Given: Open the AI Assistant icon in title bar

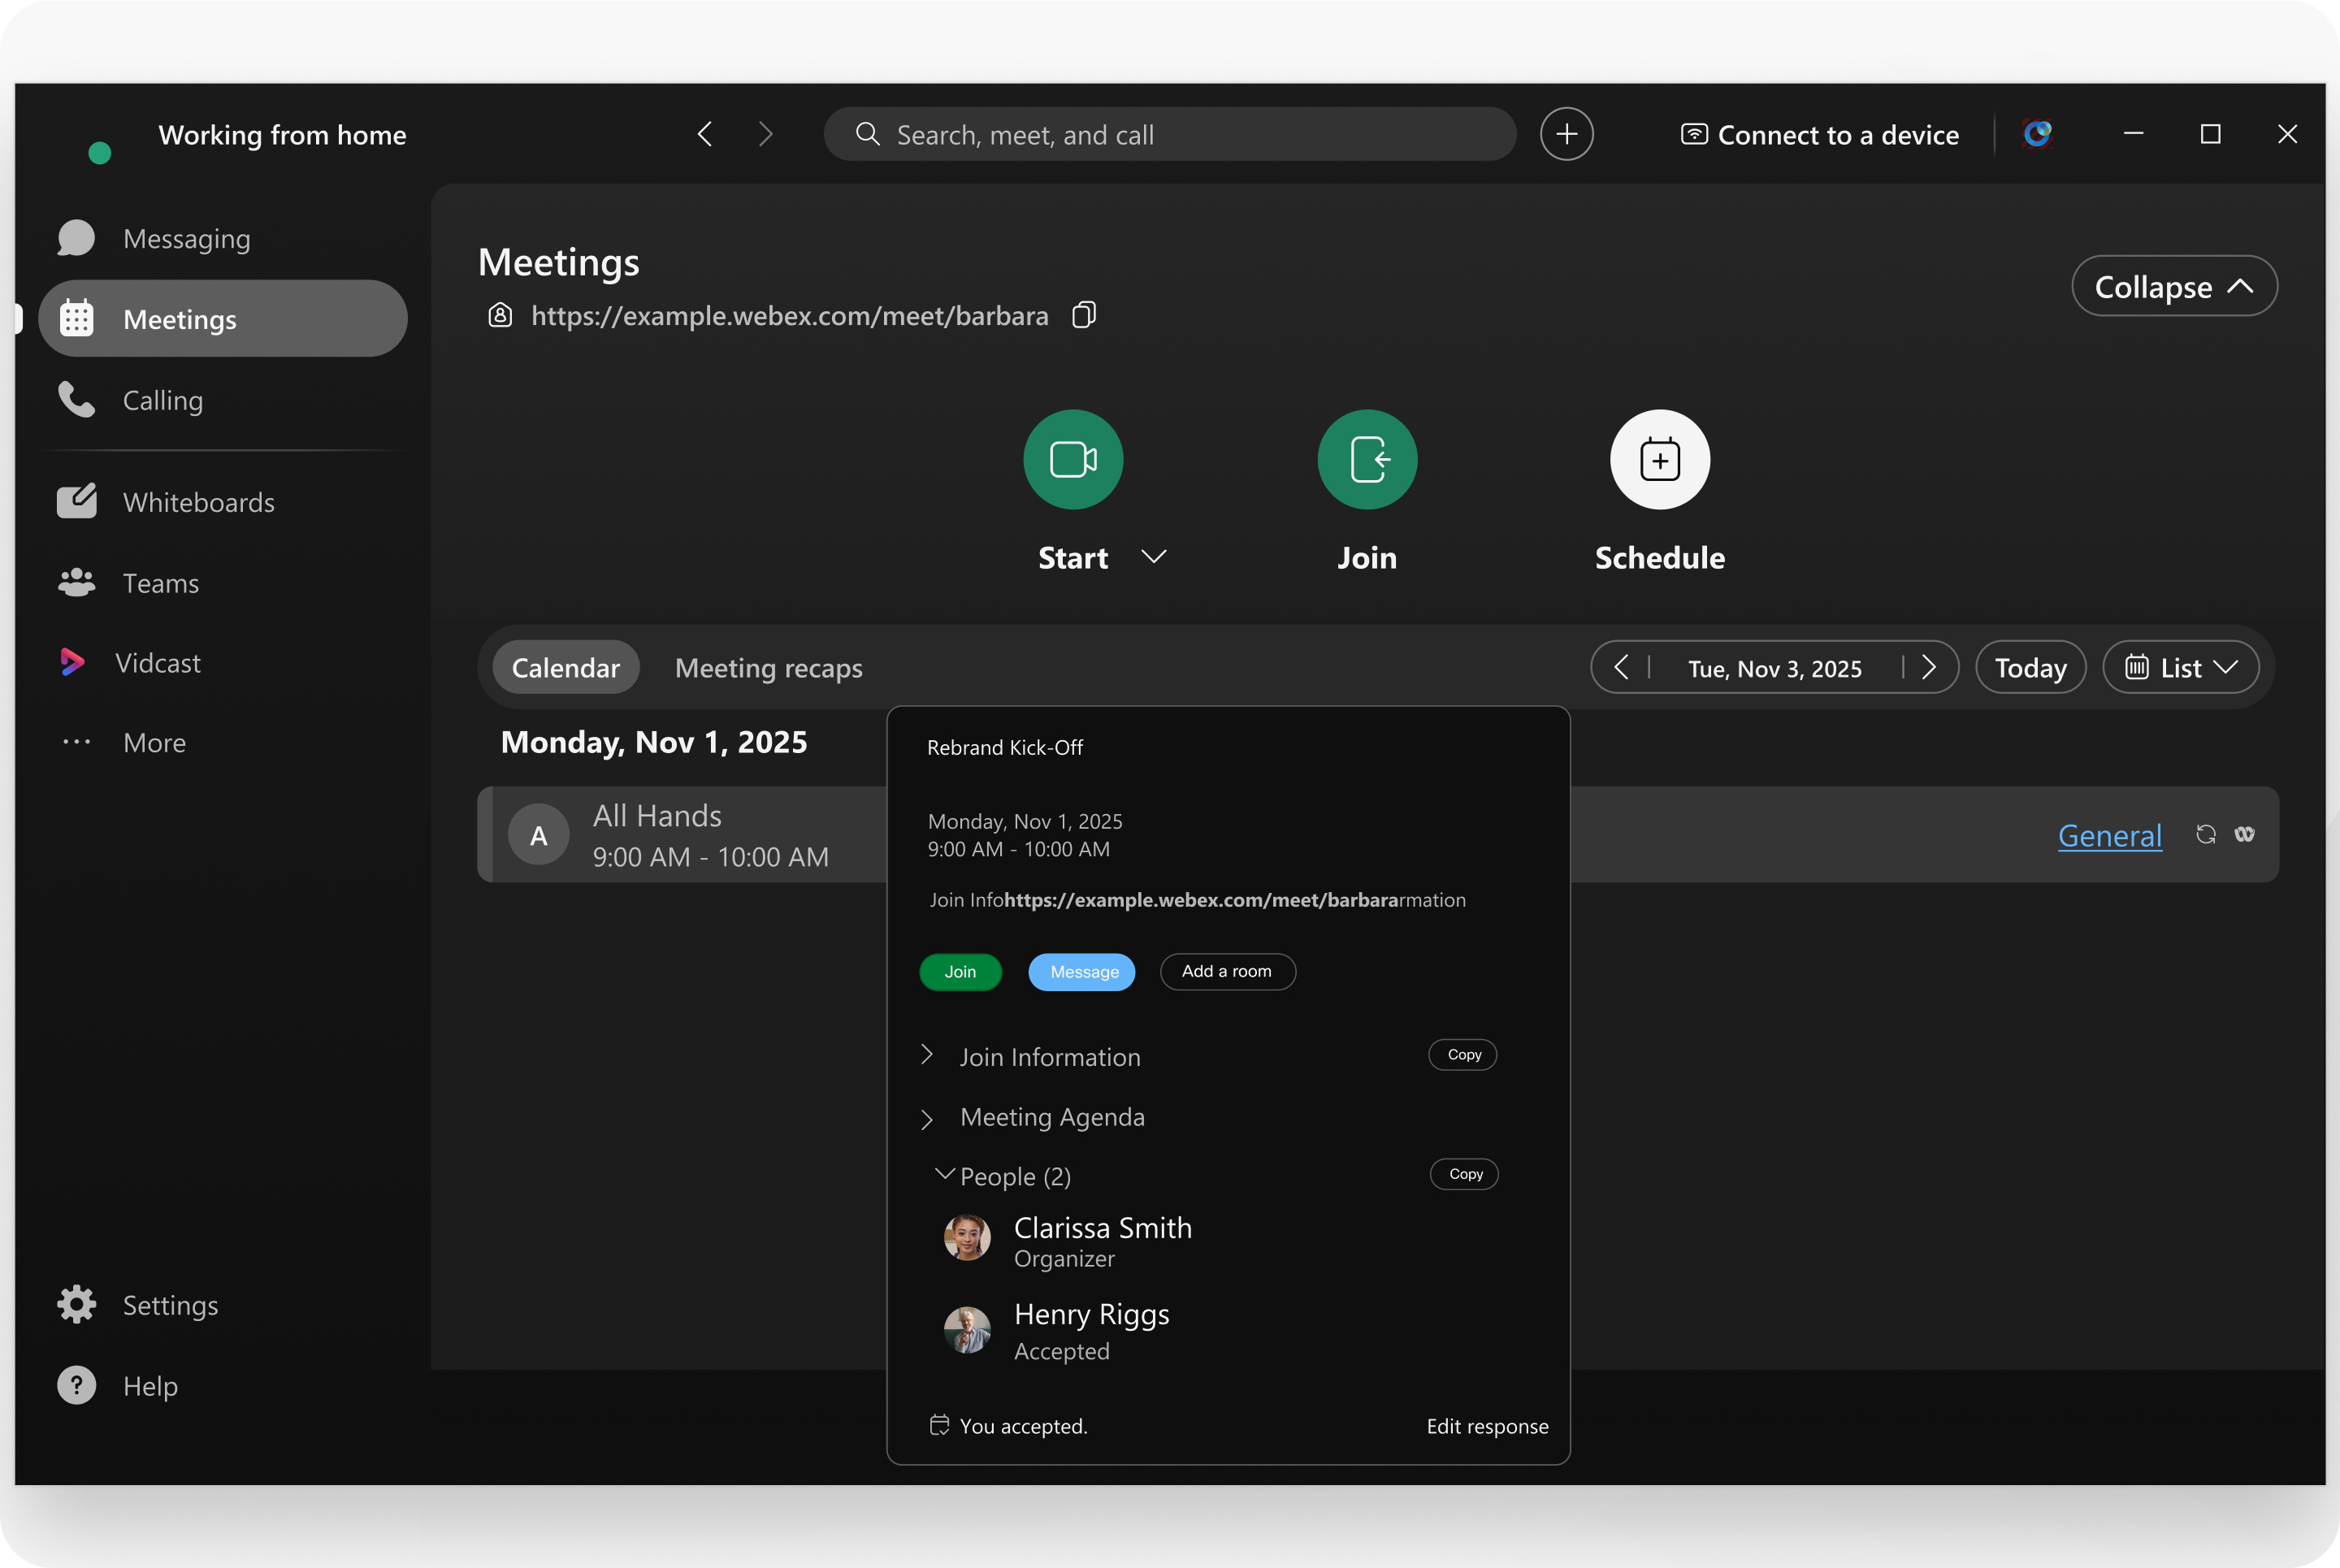Looking at the screenshot, I should tap(2037, 134).
